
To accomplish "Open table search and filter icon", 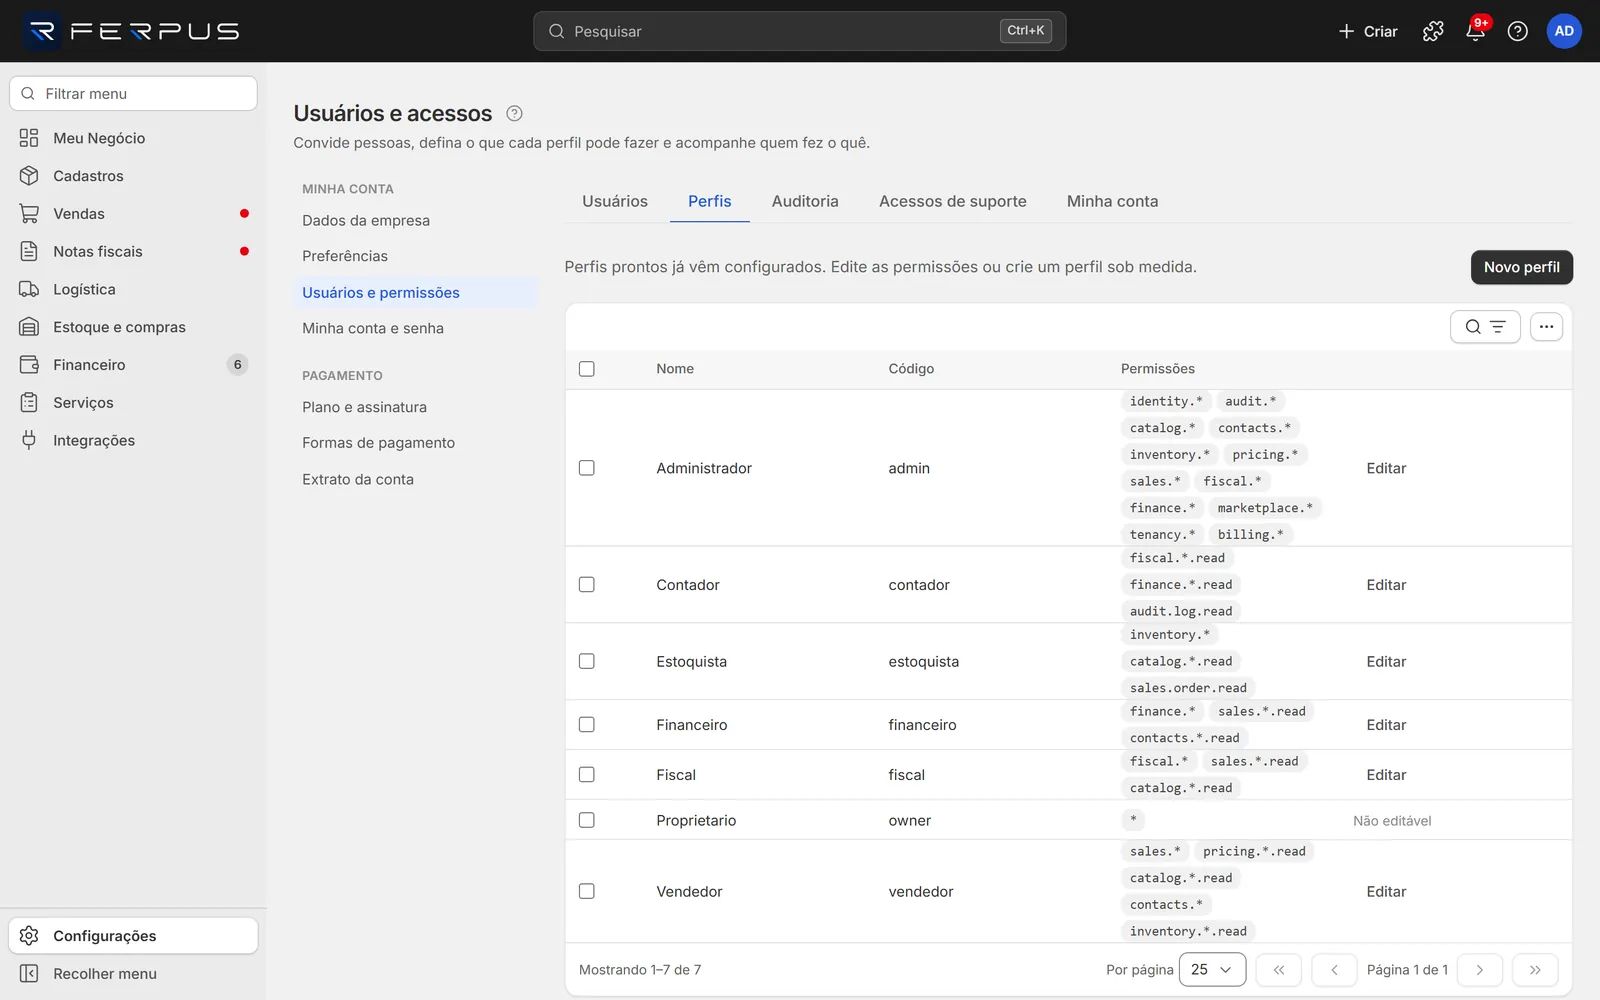I will 1485,327.
